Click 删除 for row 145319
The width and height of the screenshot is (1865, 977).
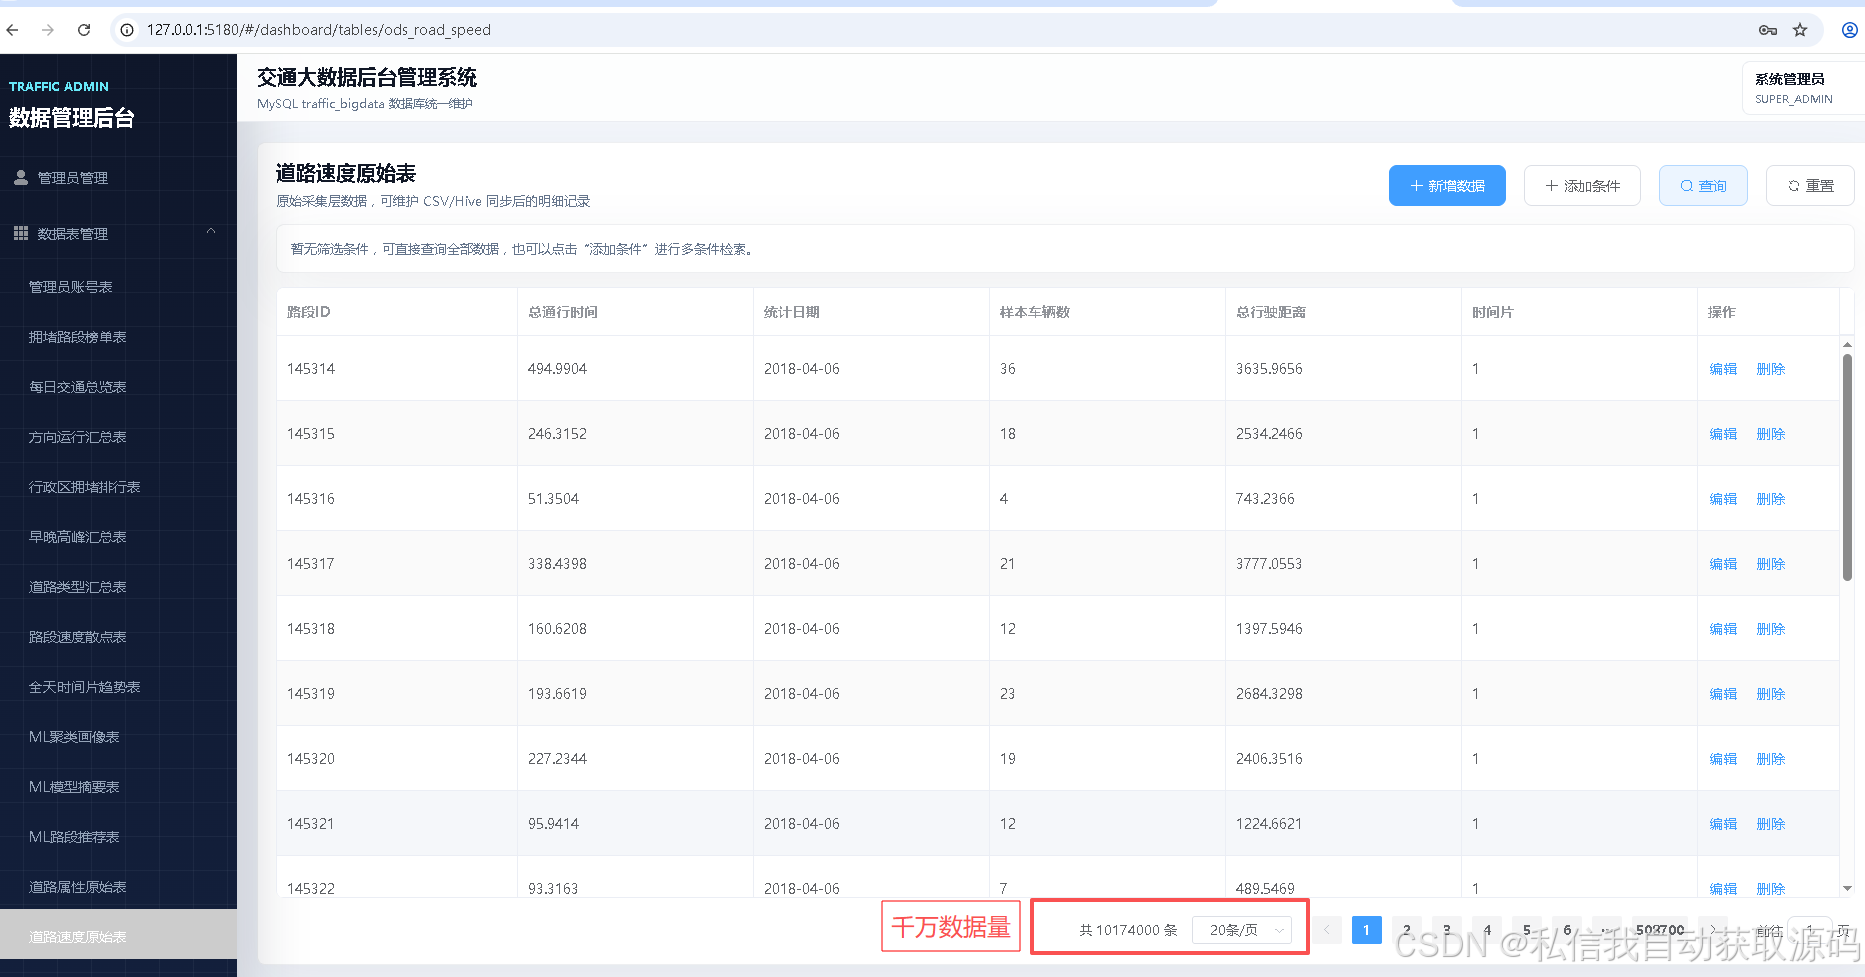pyautogui.click(x=1770, y=694)
